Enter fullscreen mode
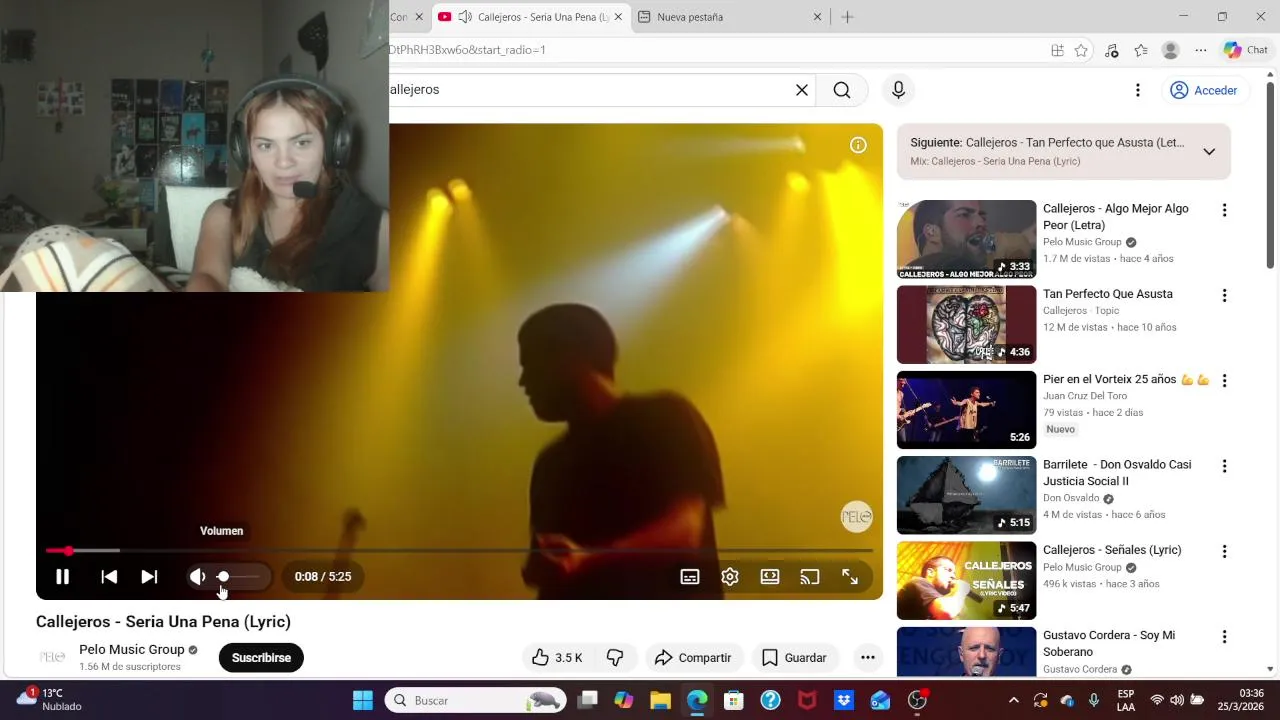Viewport: 1280px width, 720px height. [850, 577]
